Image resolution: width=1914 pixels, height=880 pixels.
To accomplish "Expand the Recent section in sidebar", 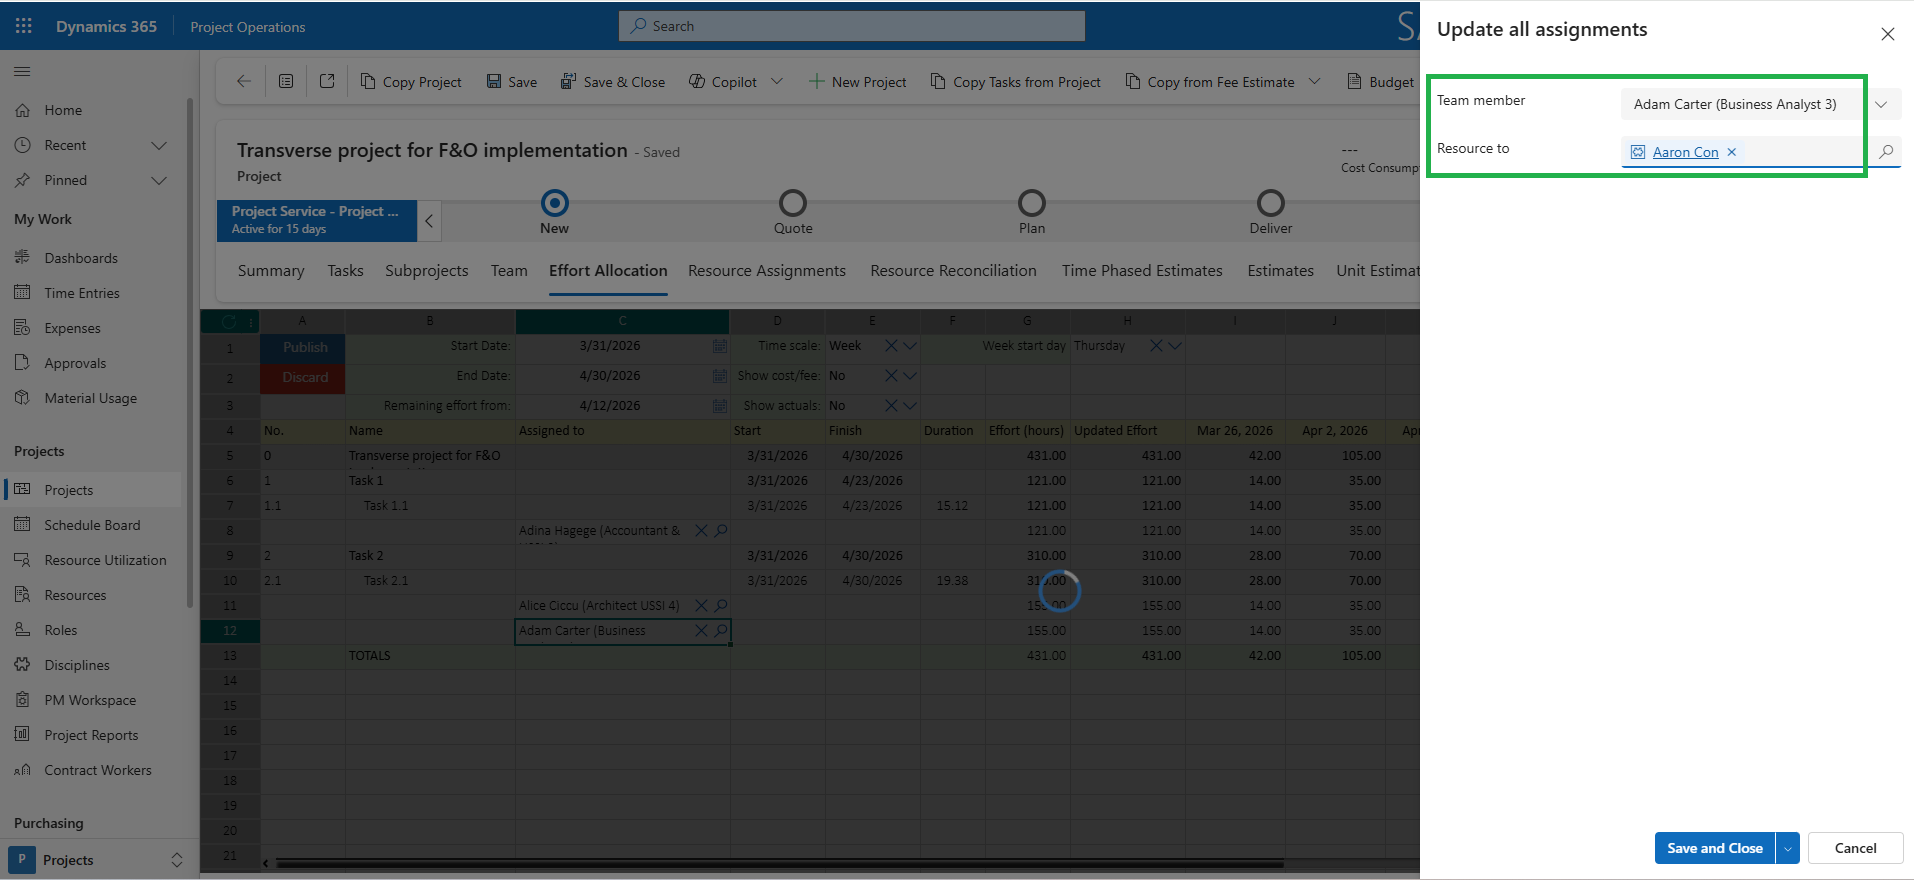I will [x=158, y=145].
